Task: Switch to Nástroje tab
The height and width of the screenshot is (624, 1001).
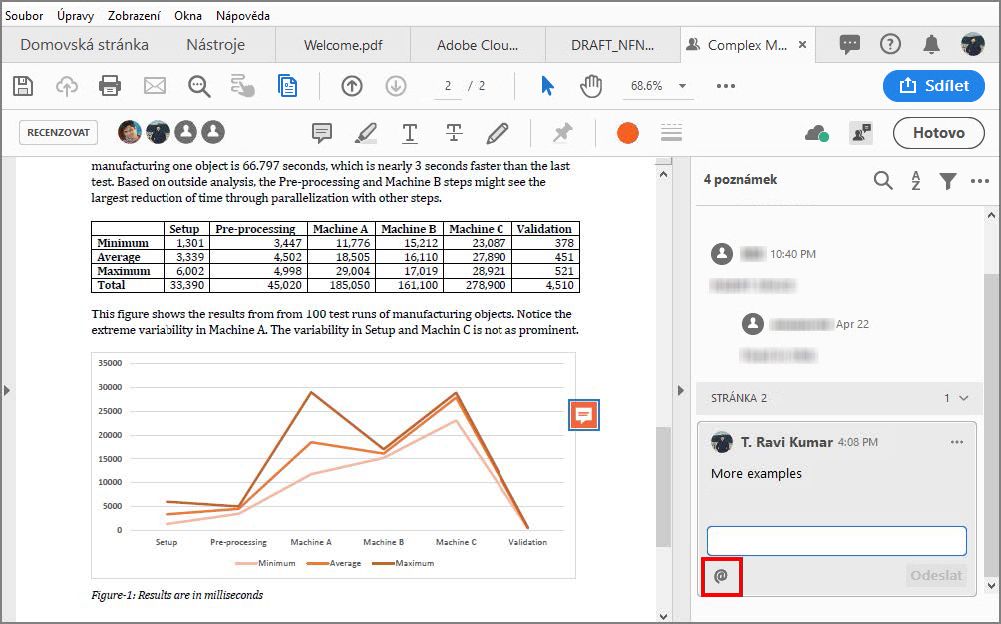Action: coord(216,45)
